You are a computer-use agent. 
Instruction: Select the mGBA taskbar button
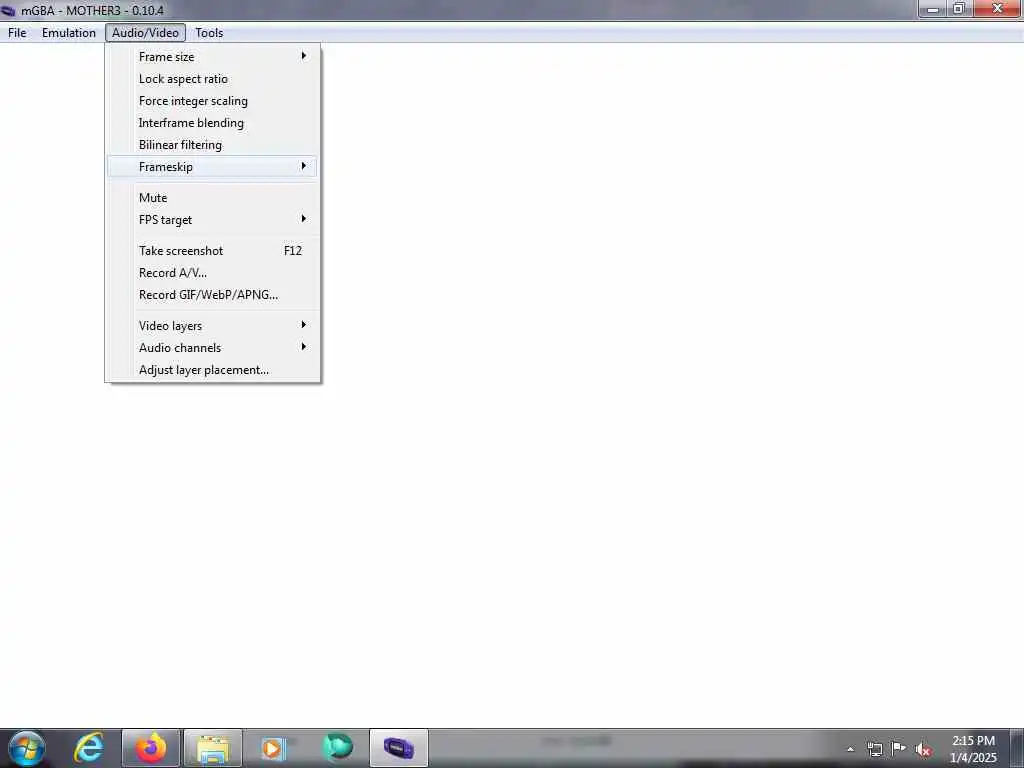(x=399, y=748)
